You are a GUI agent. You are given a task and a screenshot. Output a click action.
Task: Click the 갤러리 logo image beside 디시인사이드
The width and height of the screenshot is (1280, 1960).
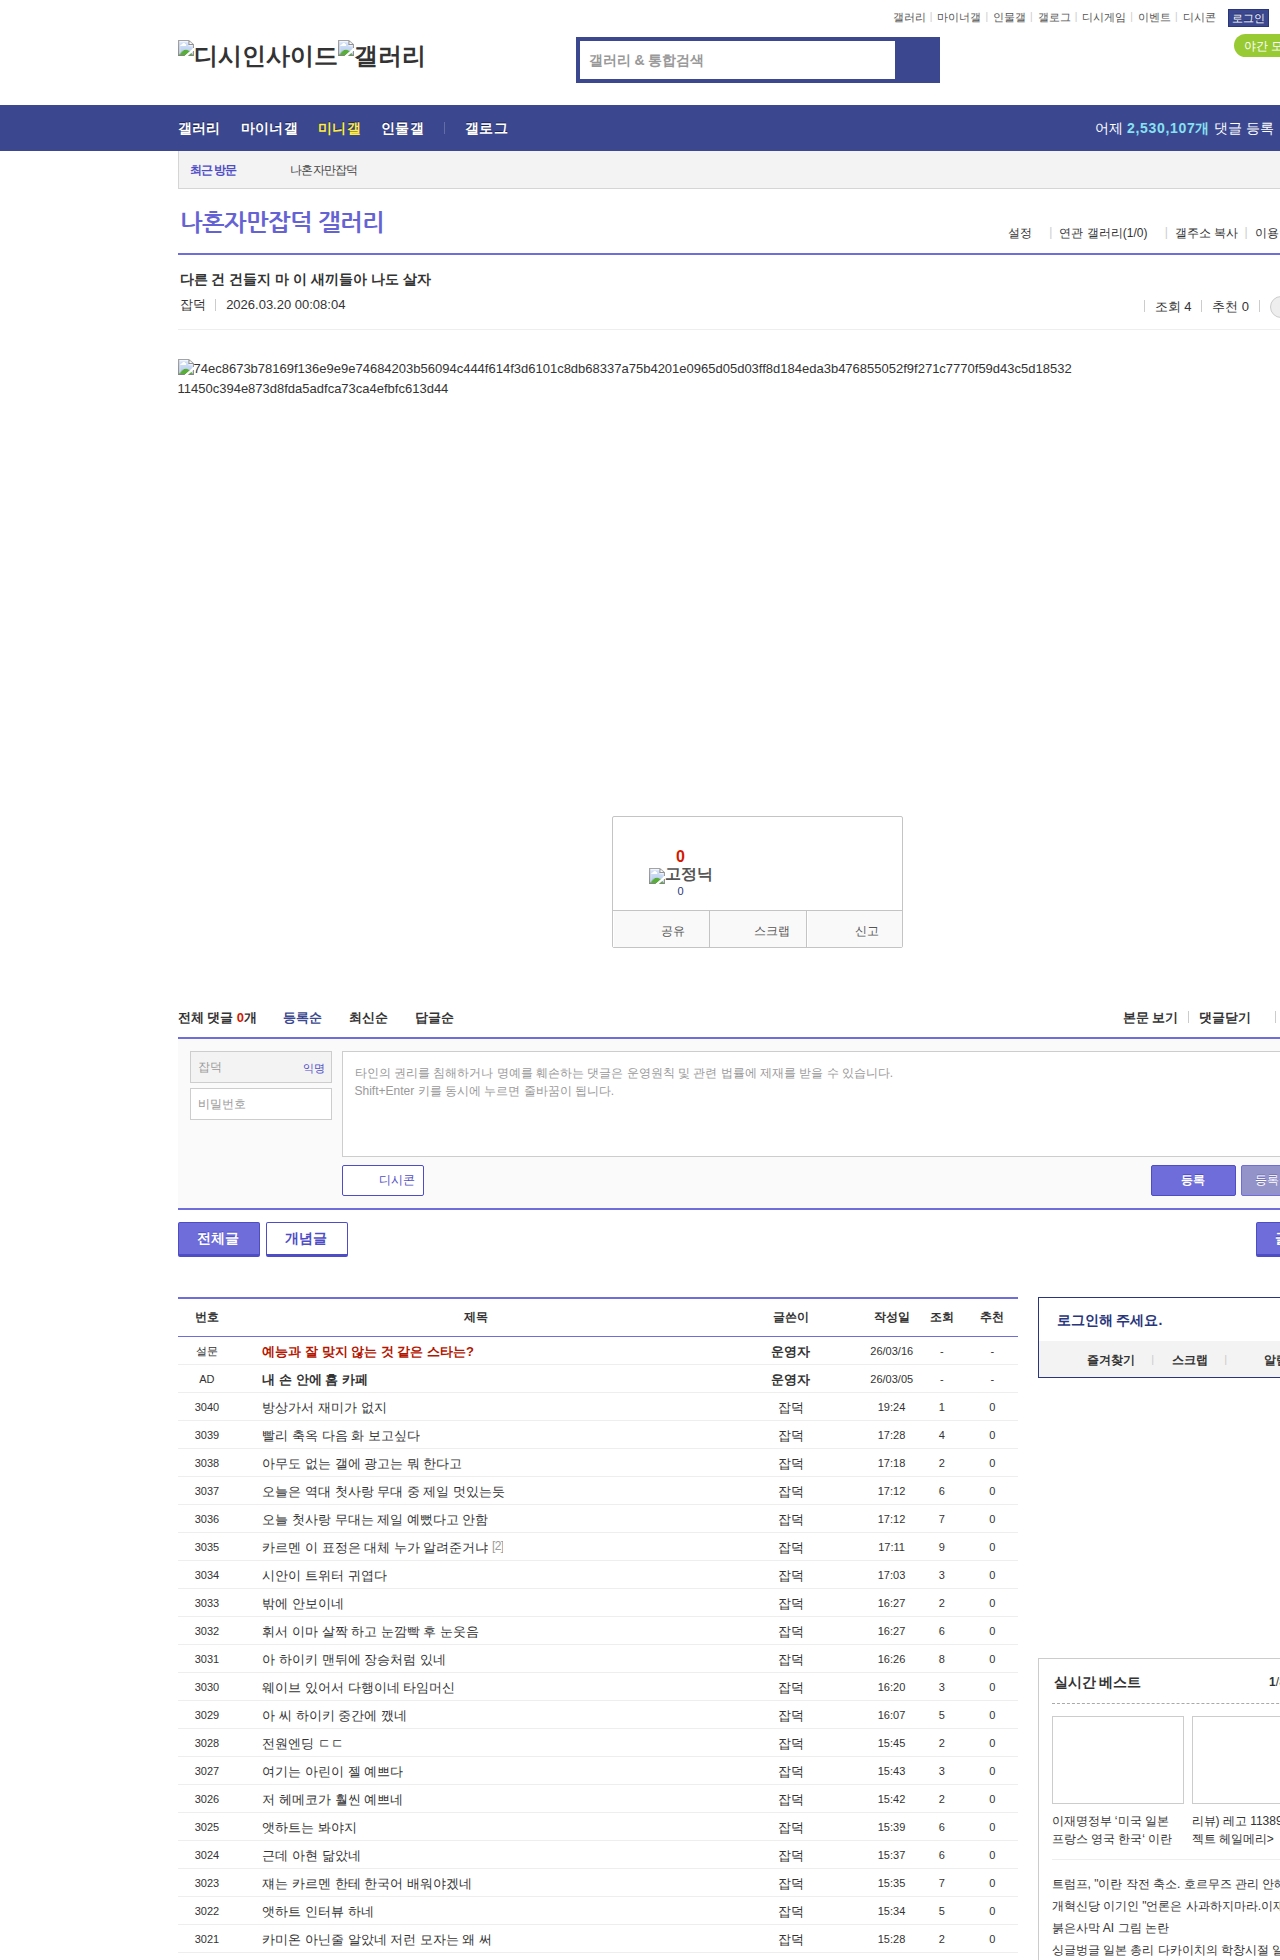[381, 56]
